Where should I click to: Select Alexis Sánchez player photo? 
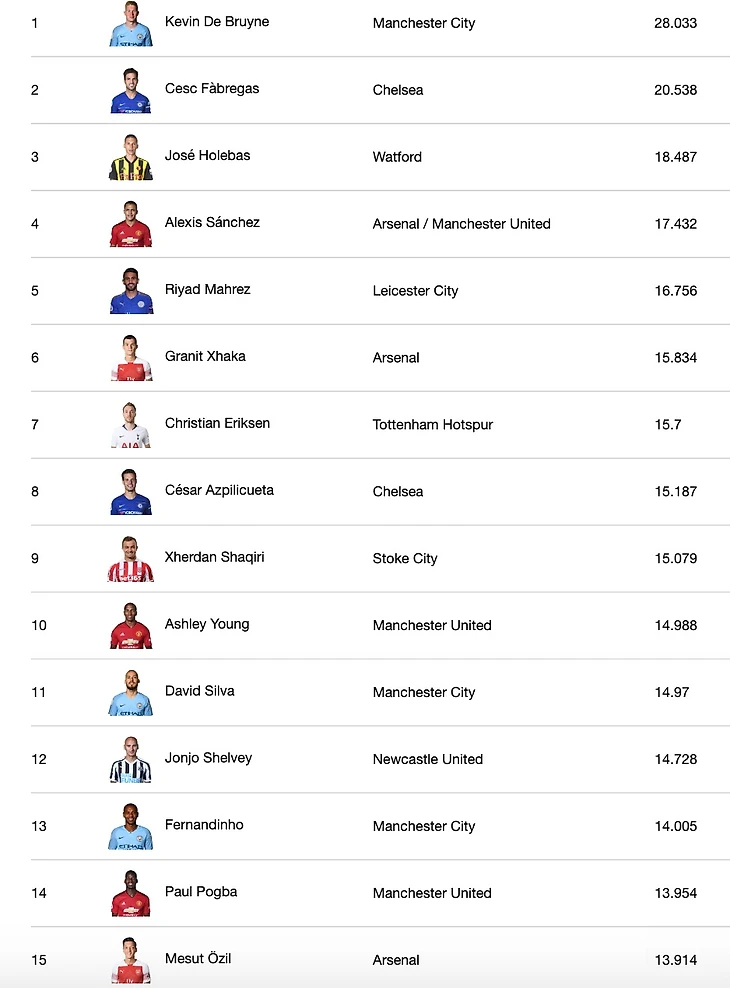click(131, 224)
